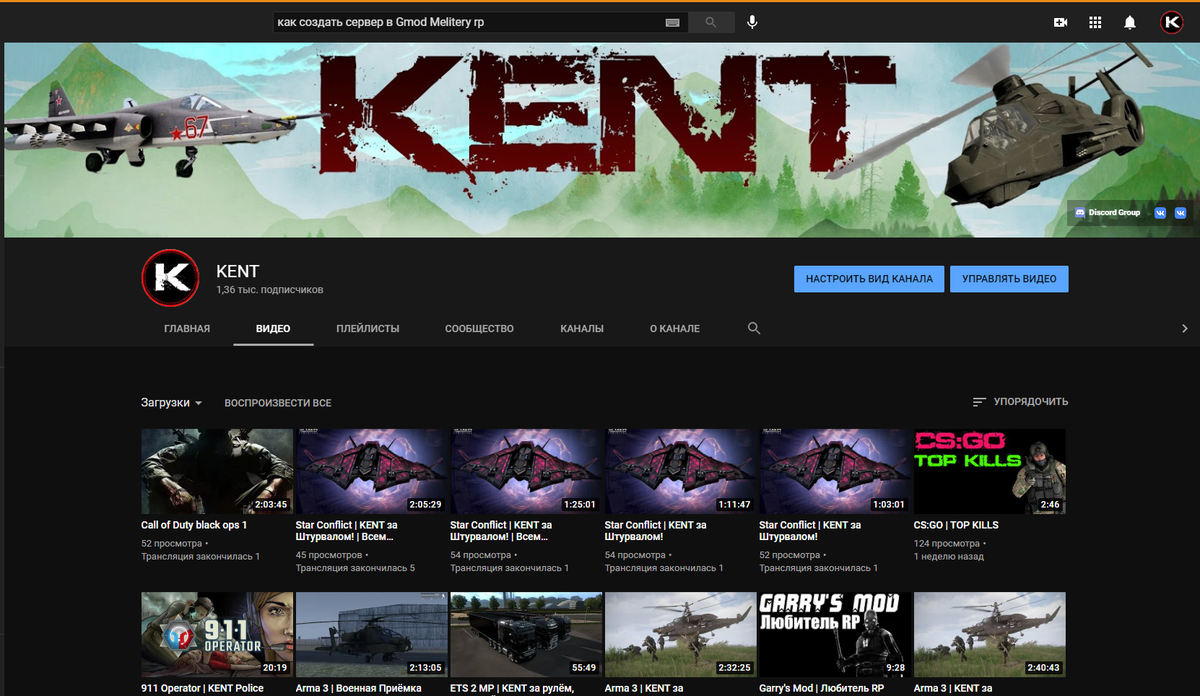1200x696 pixels.
Task: Switch to the О КАНАЛЕ tab
Action: coord(675,328)
